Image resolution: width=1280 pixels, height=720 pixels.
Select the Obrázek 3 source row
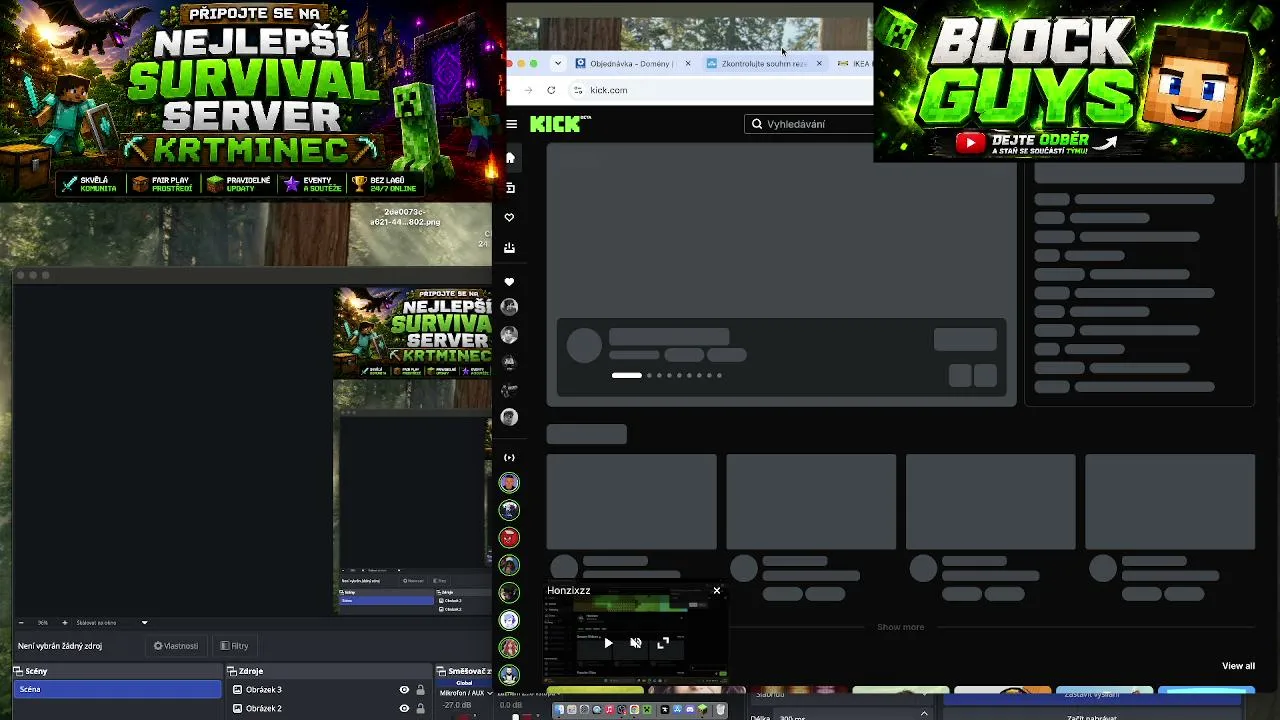327,690
